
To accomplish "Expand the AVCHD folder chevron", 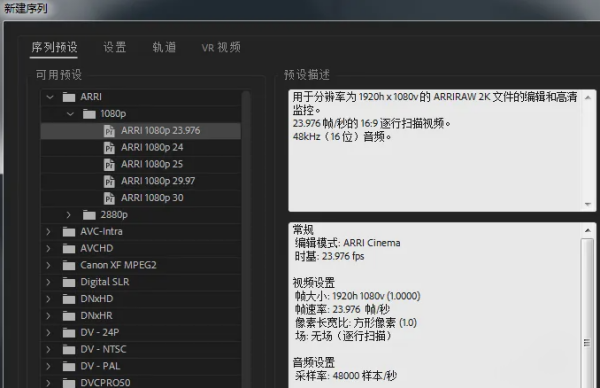I will click(x=48, y=248).
